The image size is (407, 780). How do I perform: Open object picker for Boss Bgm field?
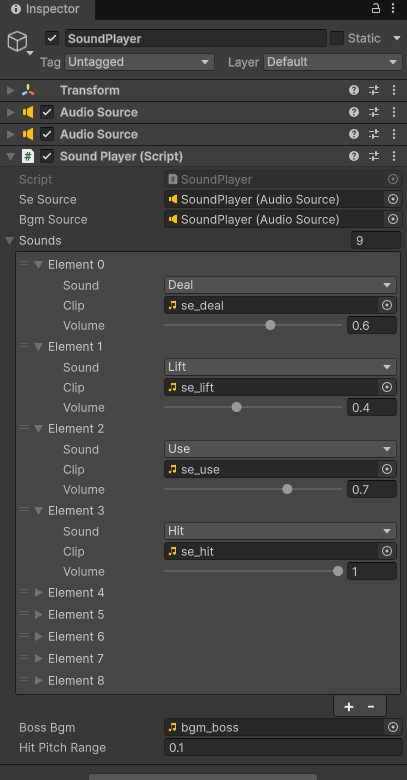tap(393, 727)
